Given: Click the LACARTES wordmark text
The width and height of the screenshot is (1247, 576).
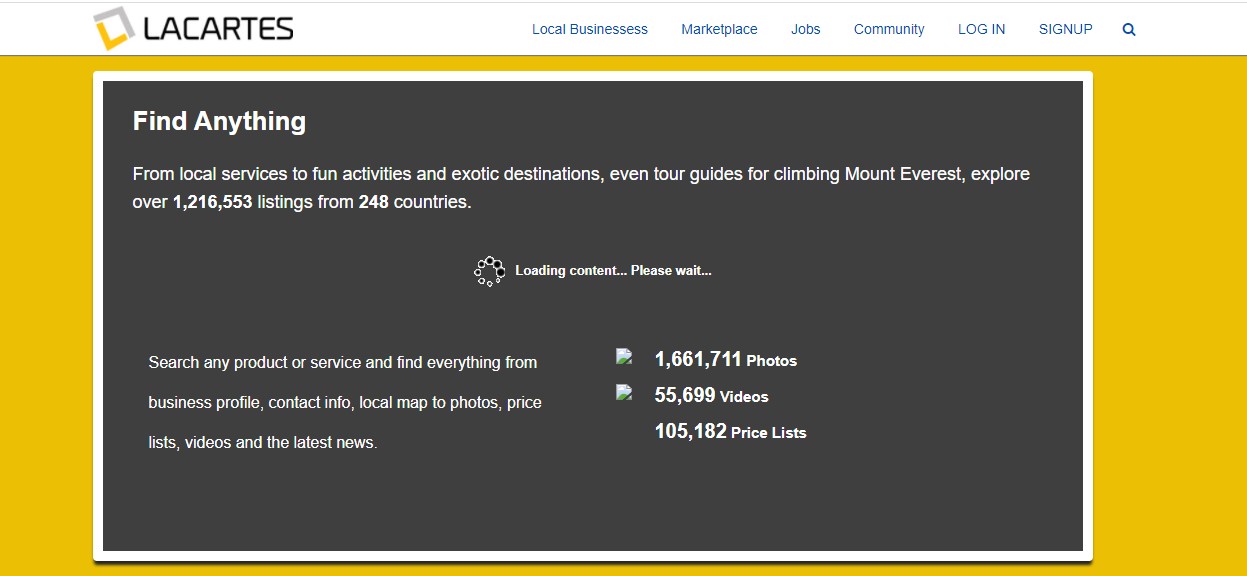Looking at the screenshot, I should [218, 30].
